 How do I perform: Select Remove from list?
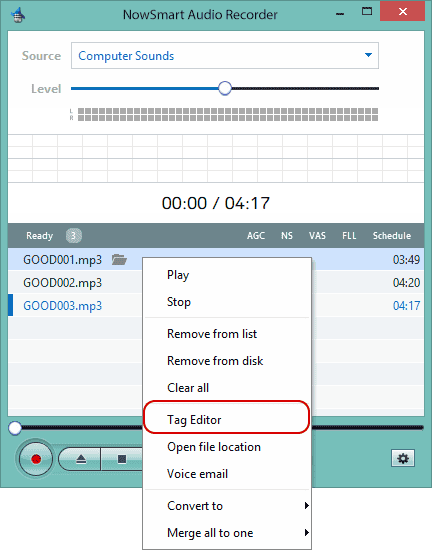pos(227,334)
